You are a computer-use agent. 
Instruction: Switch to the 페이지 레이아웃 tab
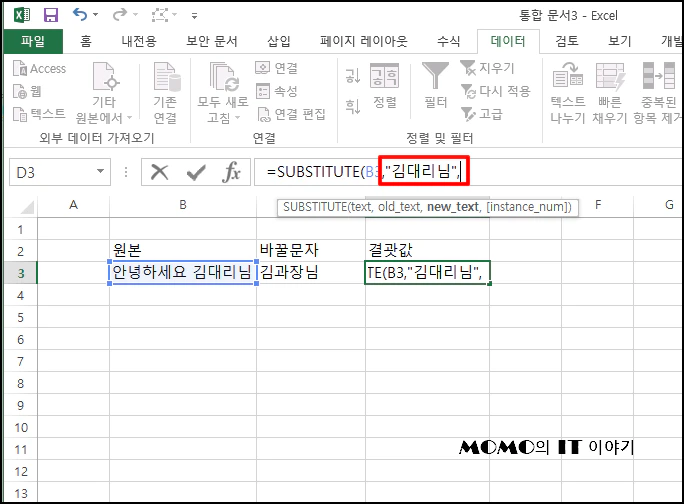point(363,41)
